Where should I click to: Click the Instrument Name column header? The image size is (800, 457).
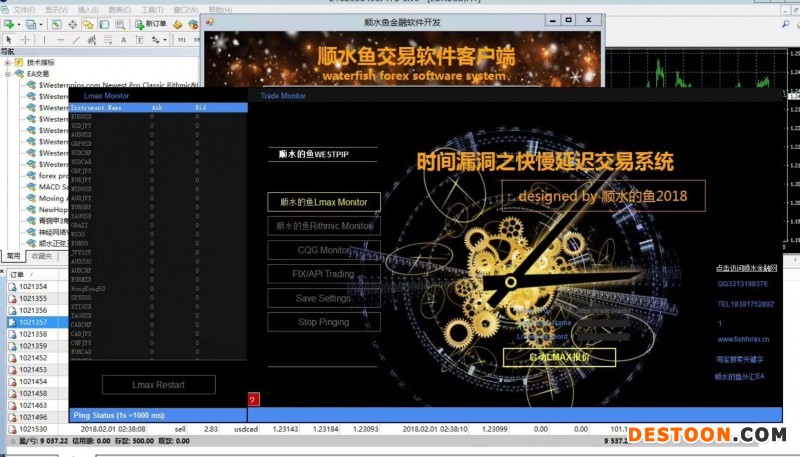[96, 108]
